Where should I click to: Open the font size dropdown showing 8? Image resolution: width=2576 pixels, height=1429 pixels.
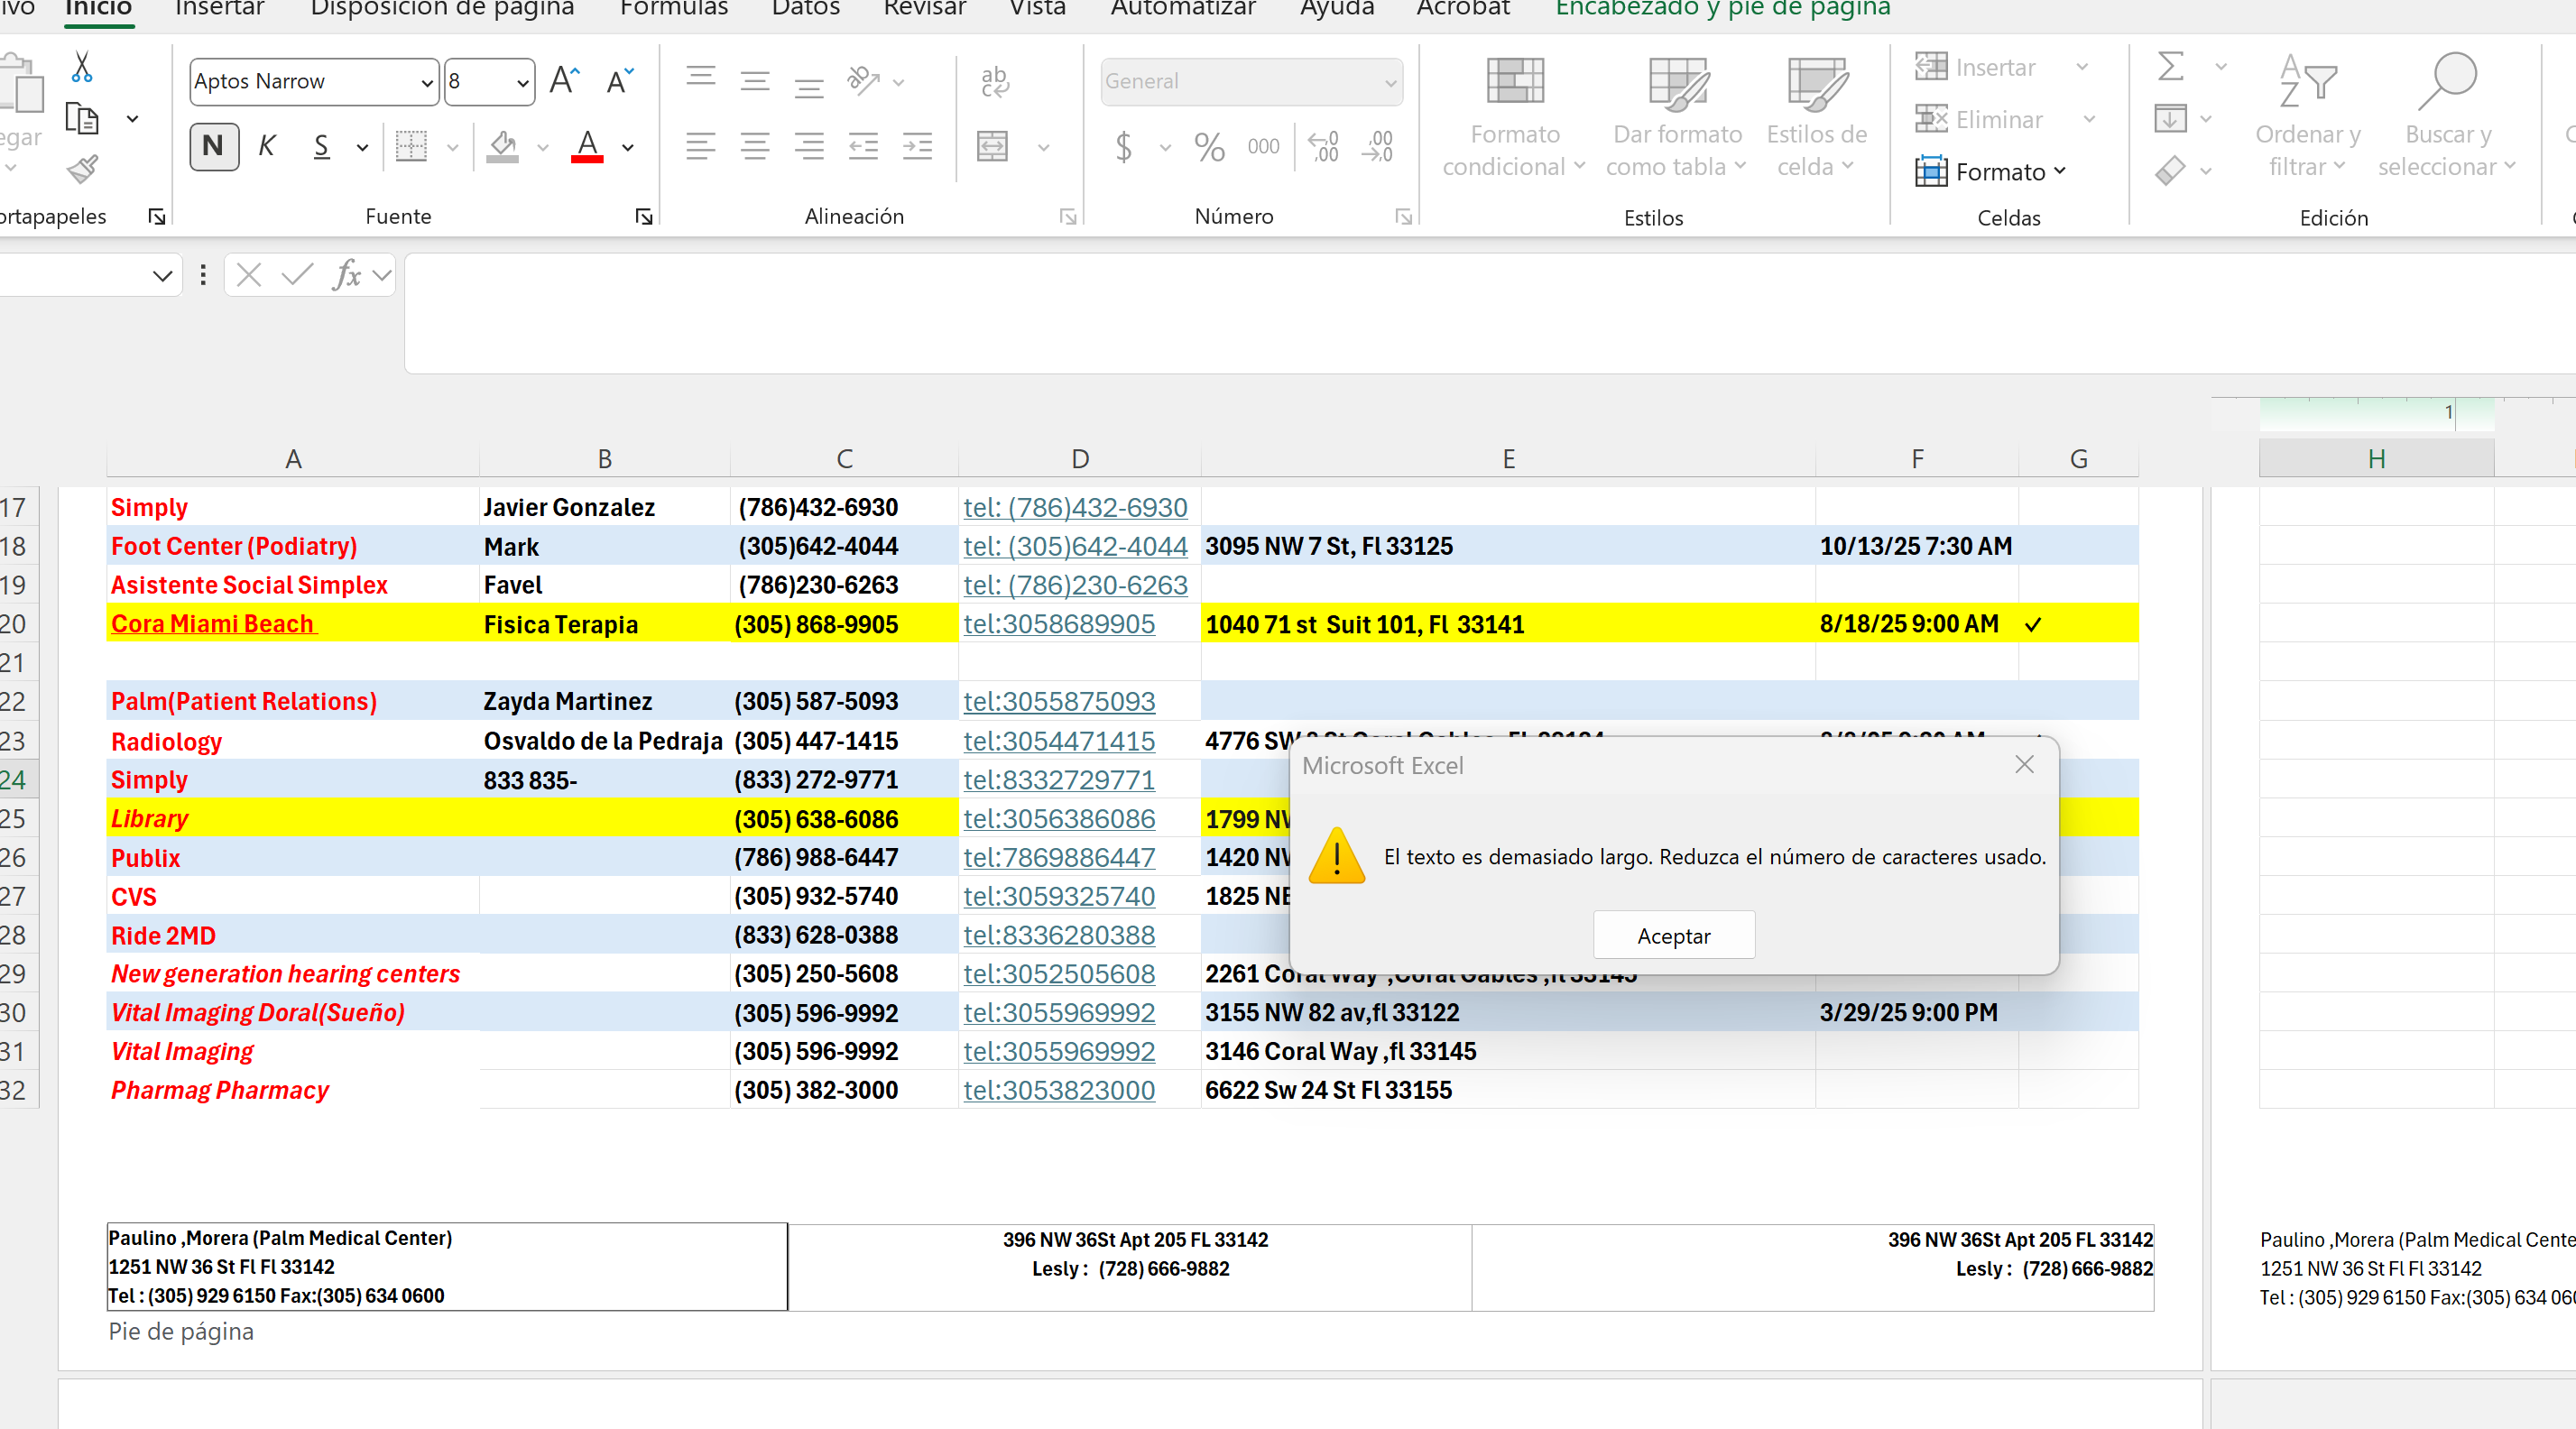(522, 82)
